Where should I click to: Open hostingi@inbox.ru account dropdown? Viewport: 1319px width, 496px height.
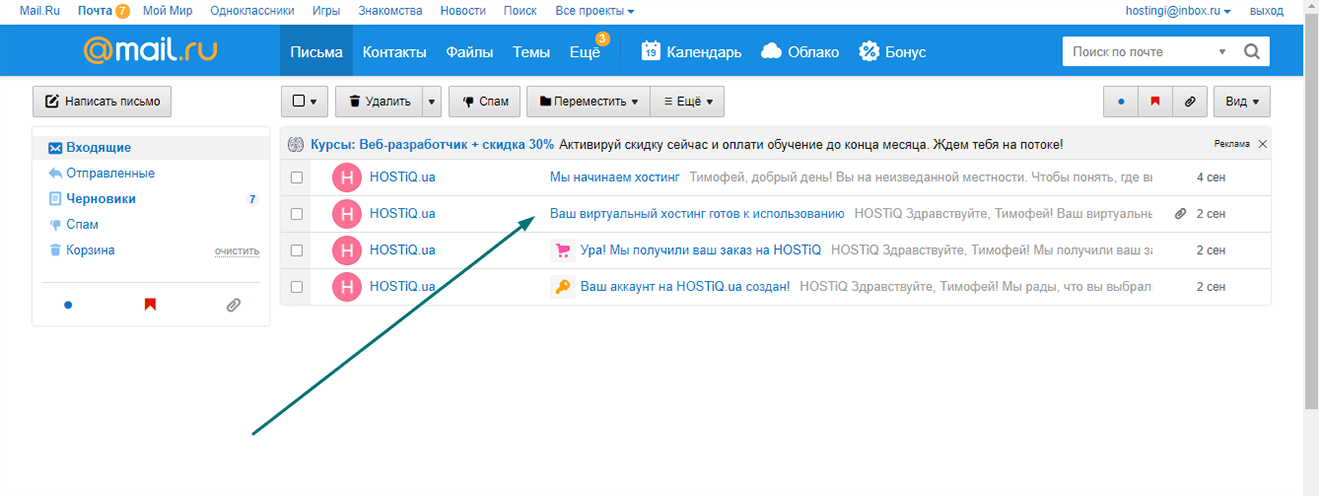(x=1178, y=11)
